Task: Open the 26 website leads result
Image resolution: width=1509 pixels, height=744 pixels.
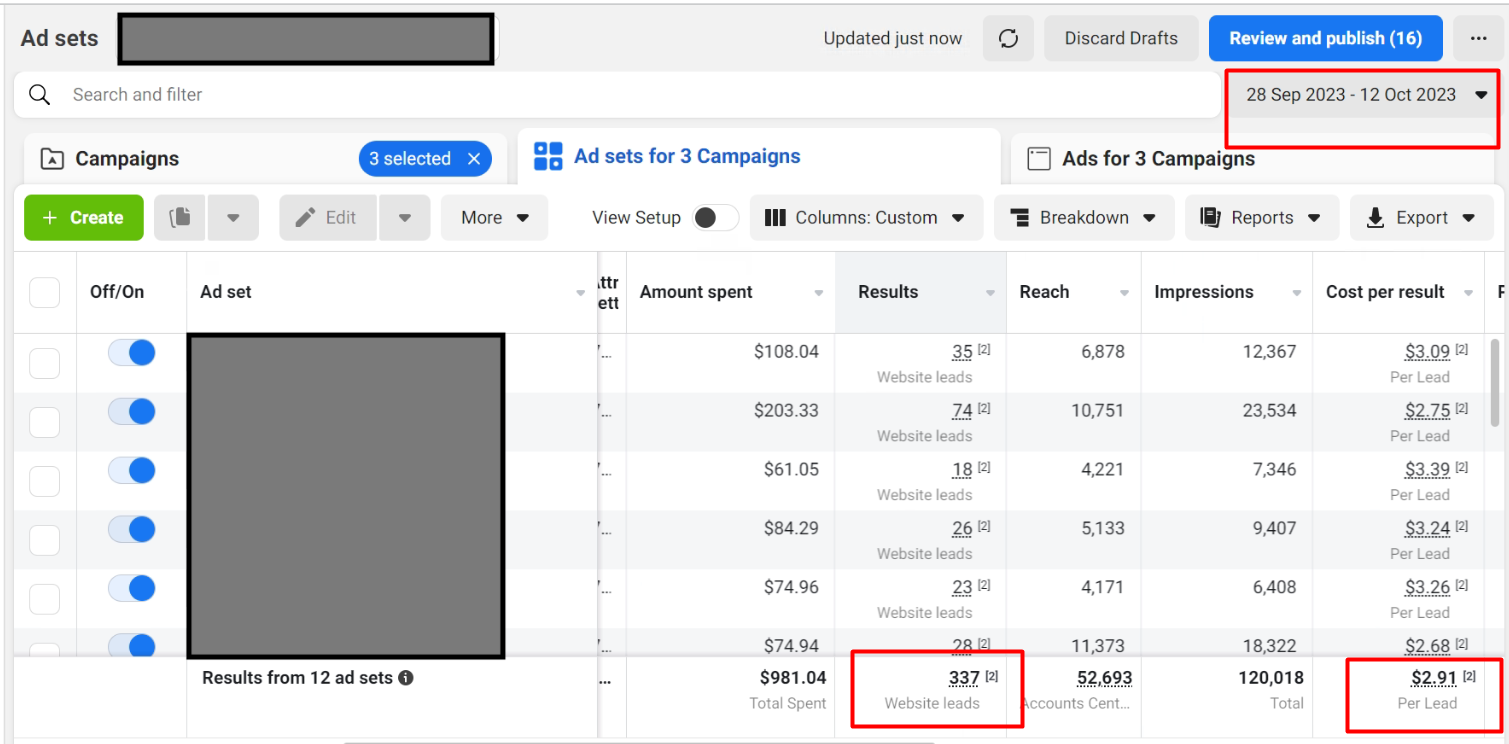Action: tap(962, 529)
